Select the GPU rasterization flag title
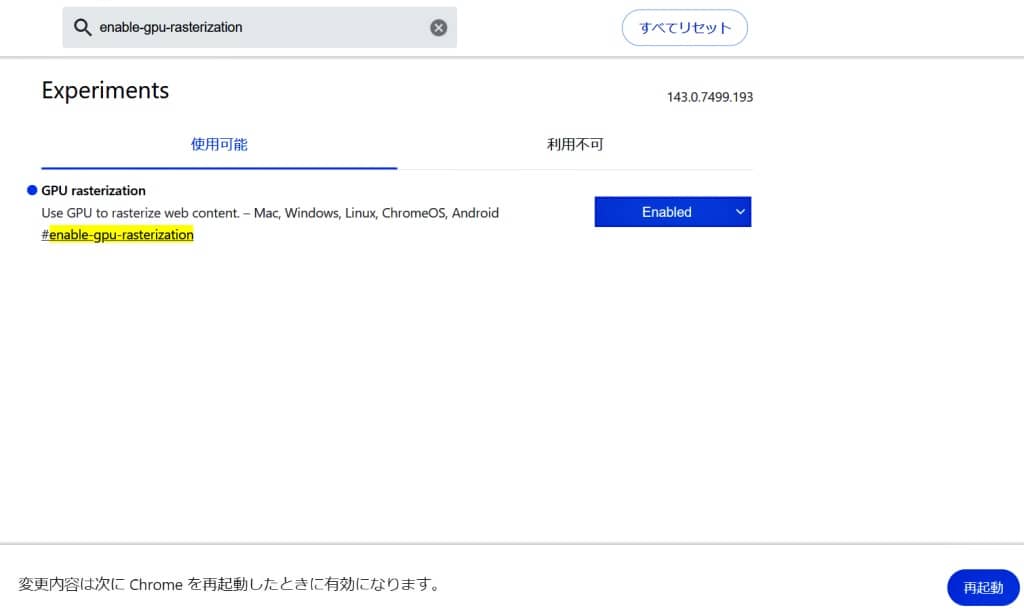Screen dimensions: 1024x612 [93, 190]
